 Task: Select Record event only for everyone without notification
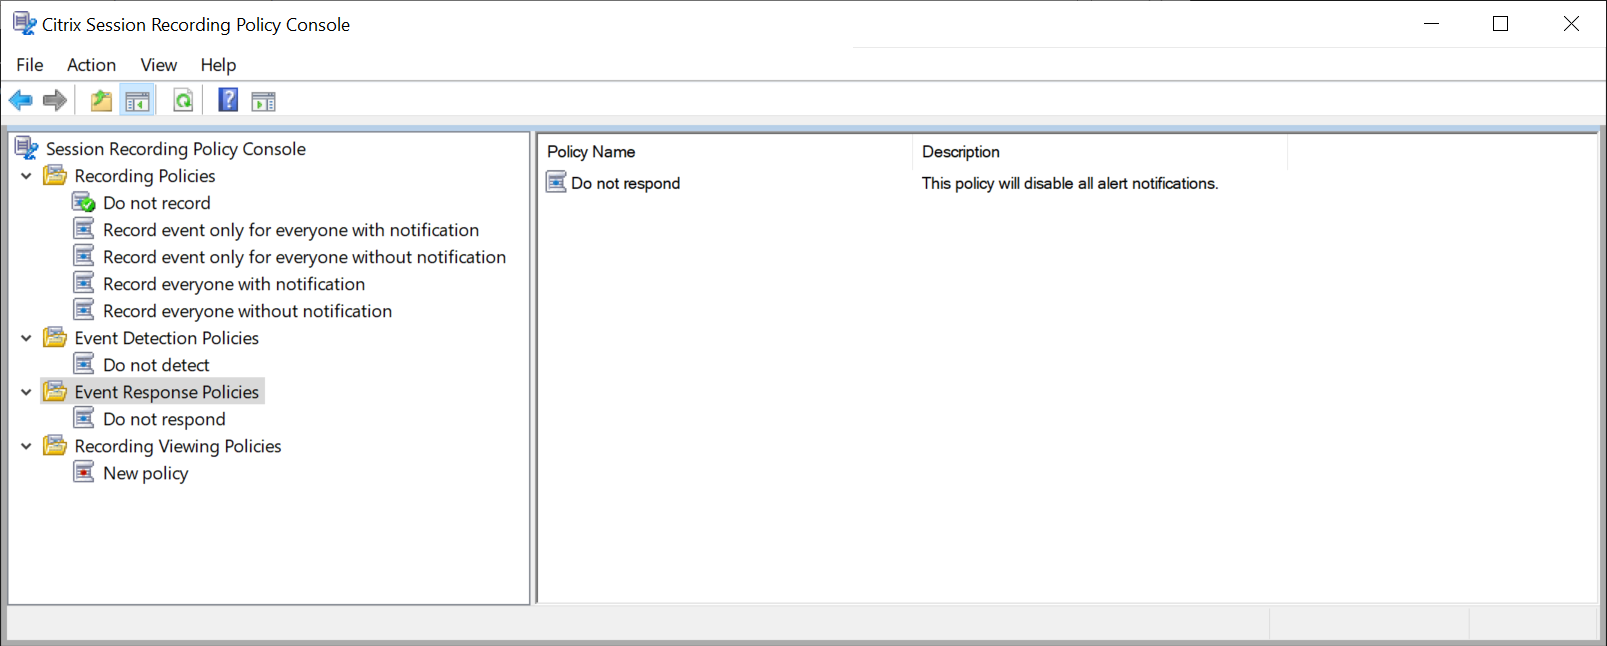coord(304,257)
